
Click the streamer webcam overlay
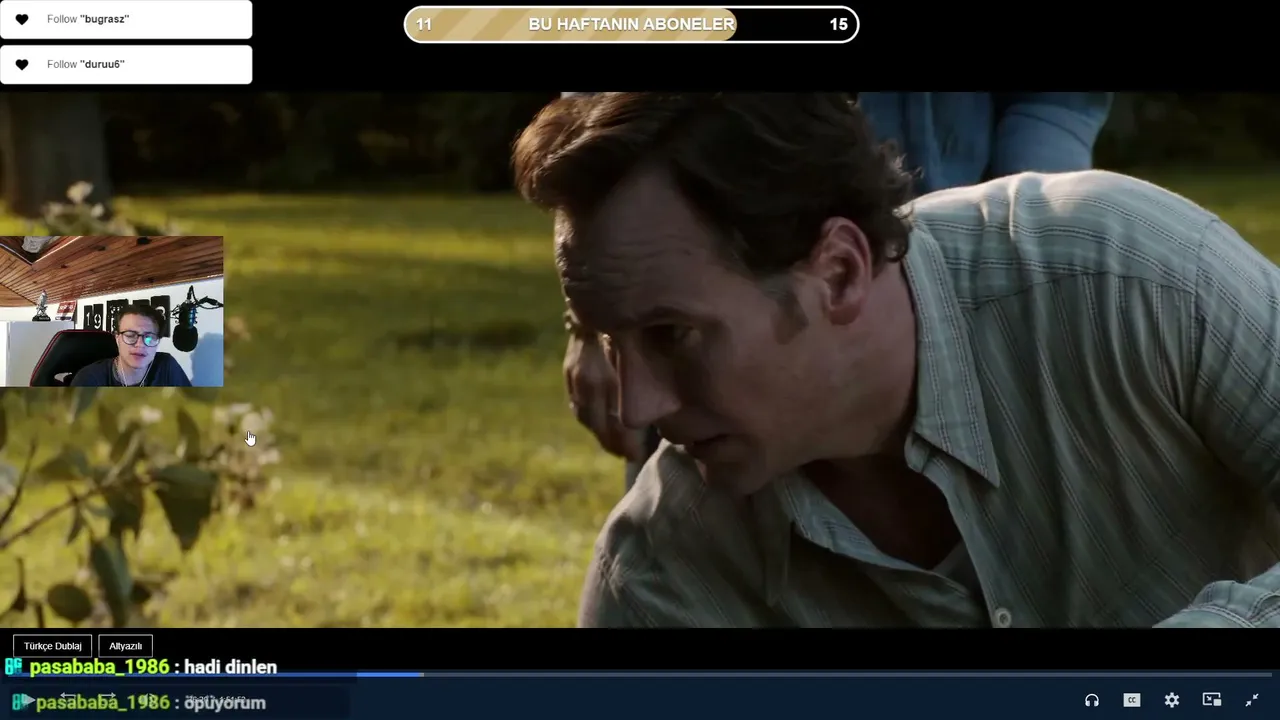[112, 311]
